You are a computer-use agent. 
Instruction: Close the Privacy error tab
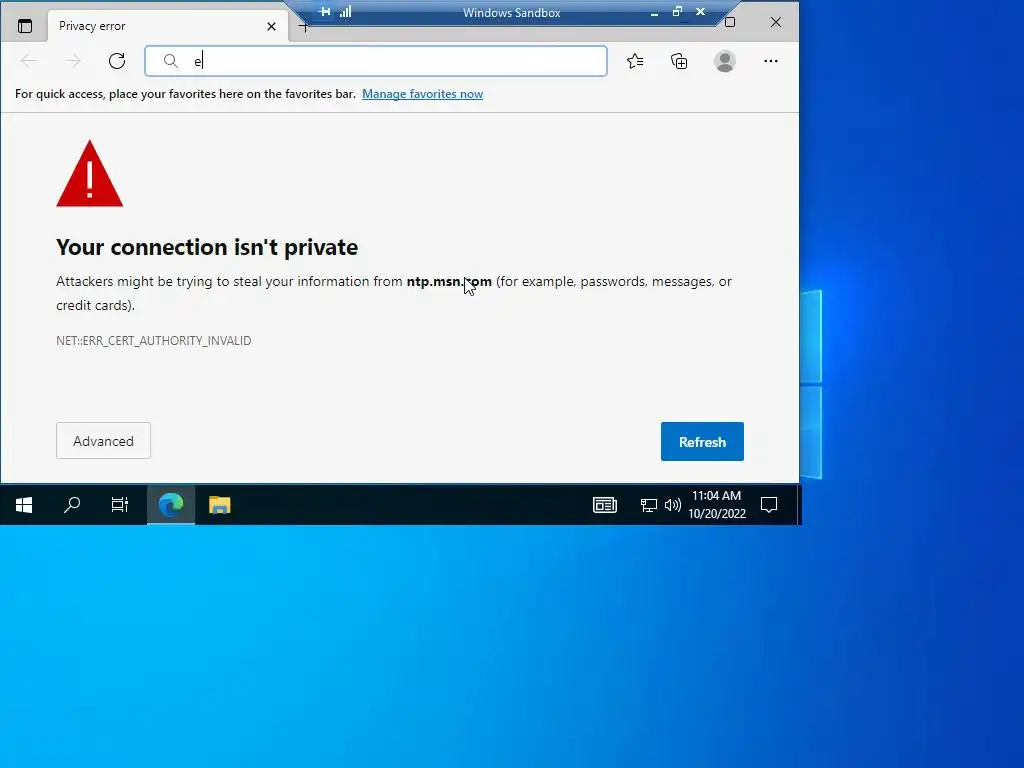tap(272, 26)
